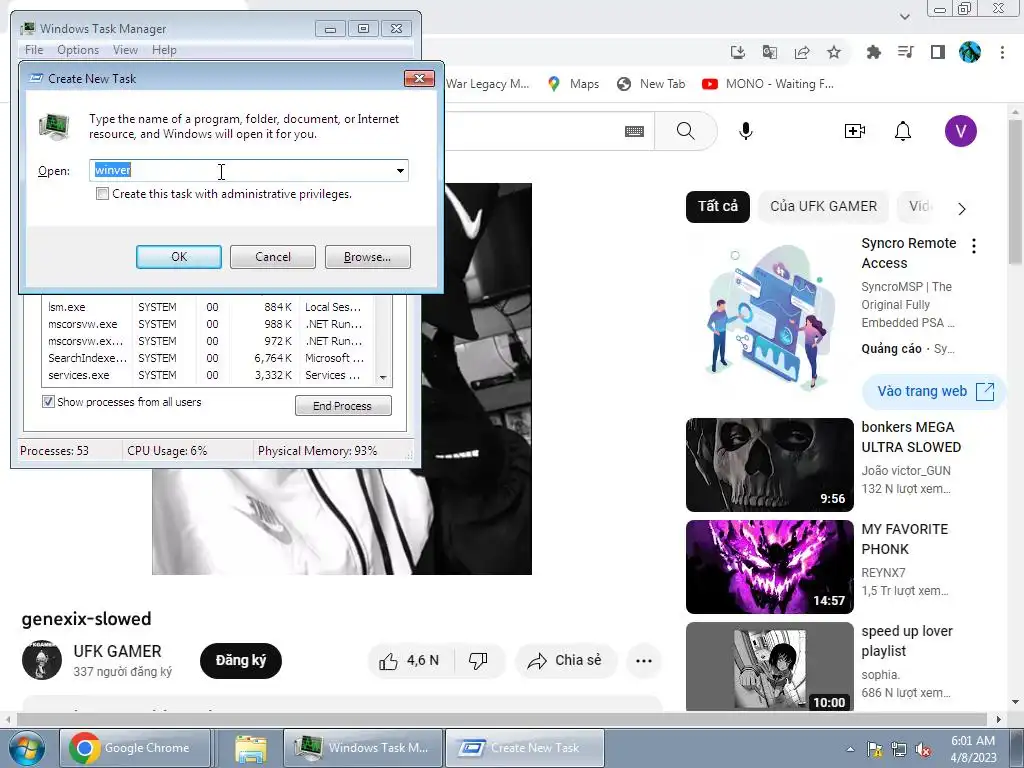
Task: Enable Create this task with administrative privileges
Action: tap(103, 194)
